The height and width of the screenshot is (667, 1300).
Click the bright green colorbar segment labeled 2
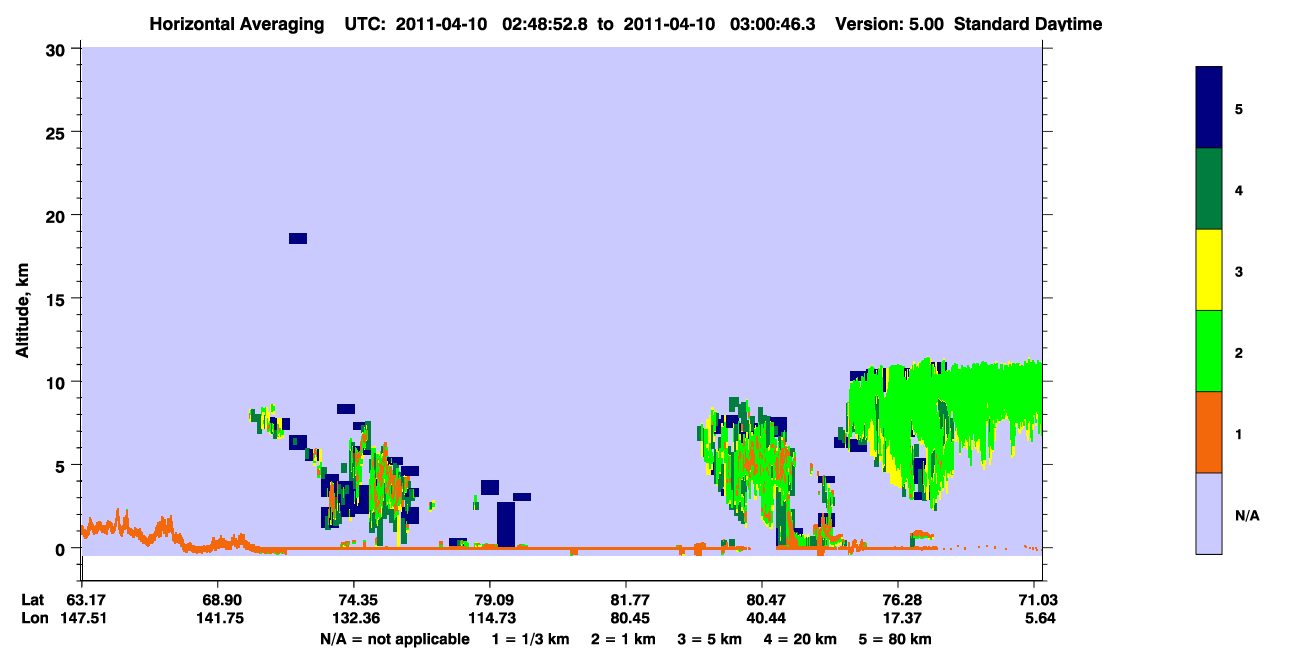click(x=1209, y=351)
